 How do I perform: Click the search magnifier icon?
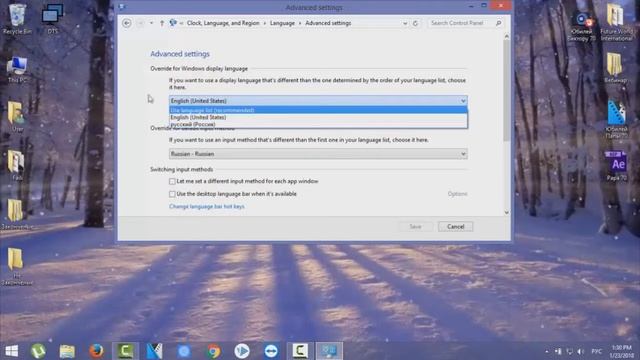click(x=498, y=23)
